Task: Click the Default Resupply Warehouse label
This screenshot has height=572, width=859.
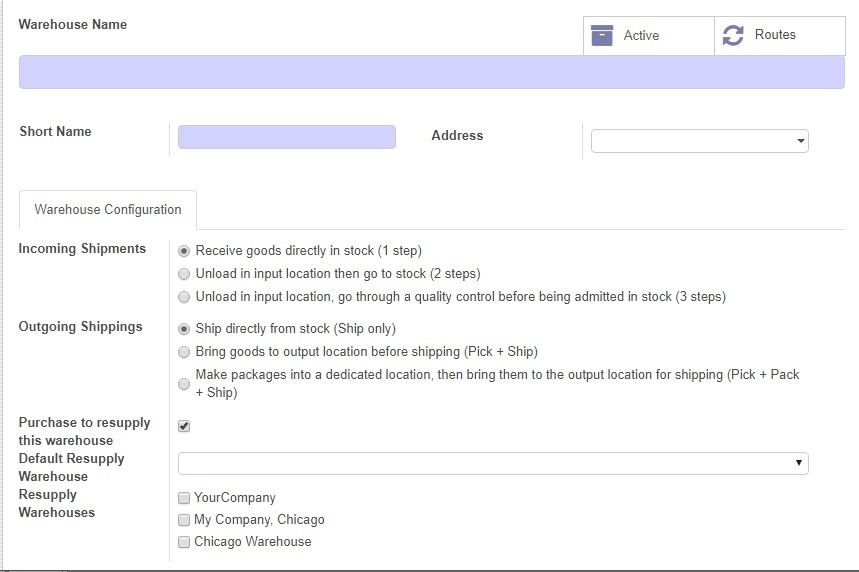Action: coord(71,467)
